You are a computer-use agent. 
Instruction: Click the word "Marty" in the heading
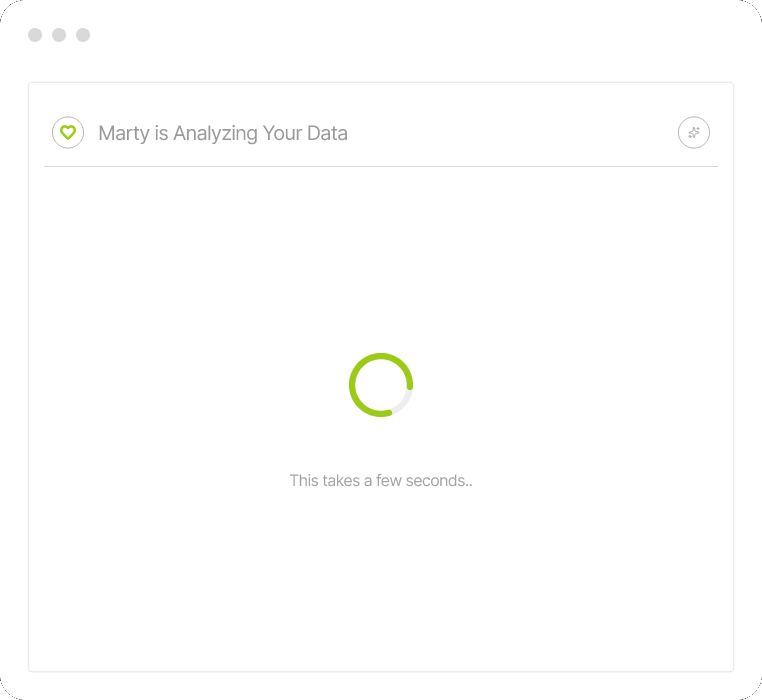[x=124, y=133]
